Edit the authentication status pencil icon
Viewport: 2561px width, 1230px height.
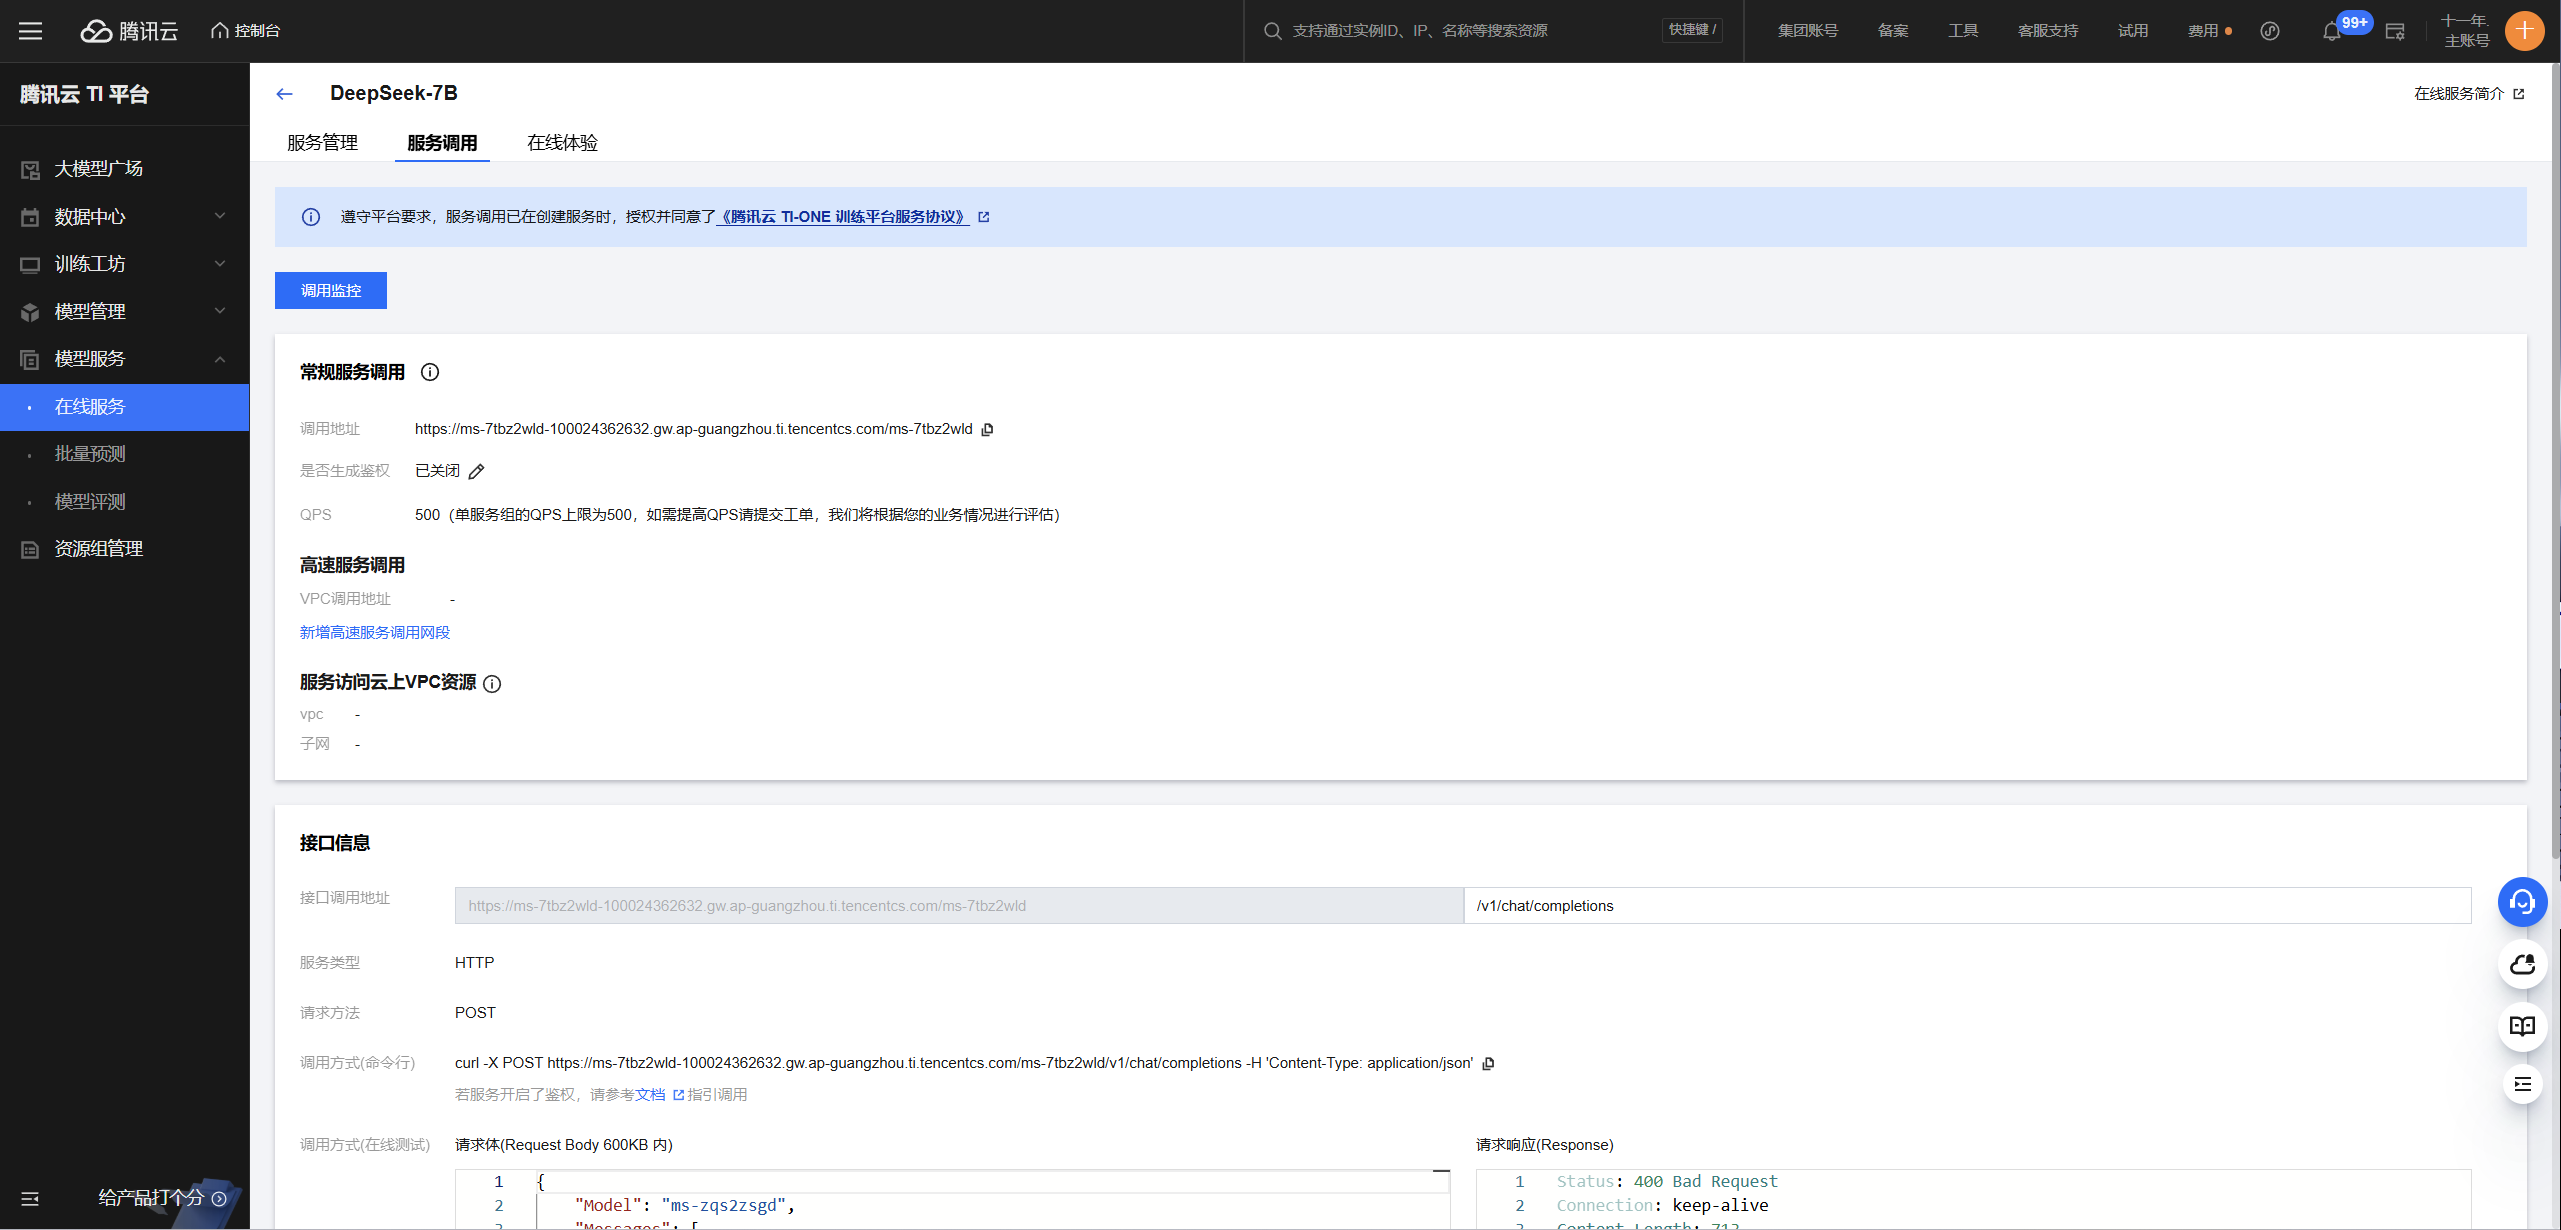coord(477,472)
